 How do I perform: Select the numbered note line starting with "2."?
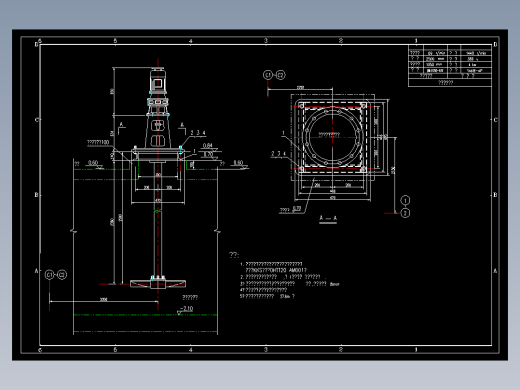point(282,277)
